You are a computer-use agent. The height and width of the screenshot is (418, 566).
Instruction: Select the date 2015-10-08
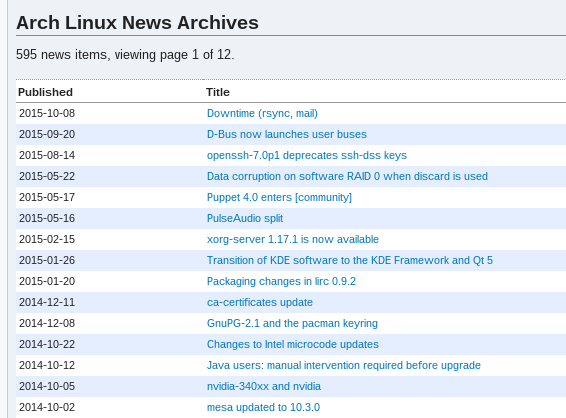click(47, 113)
